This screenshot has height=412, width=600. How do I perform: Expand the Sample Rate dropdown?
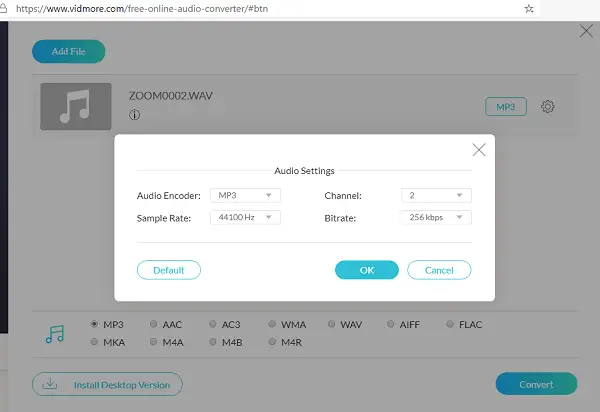tap(245, 217)
